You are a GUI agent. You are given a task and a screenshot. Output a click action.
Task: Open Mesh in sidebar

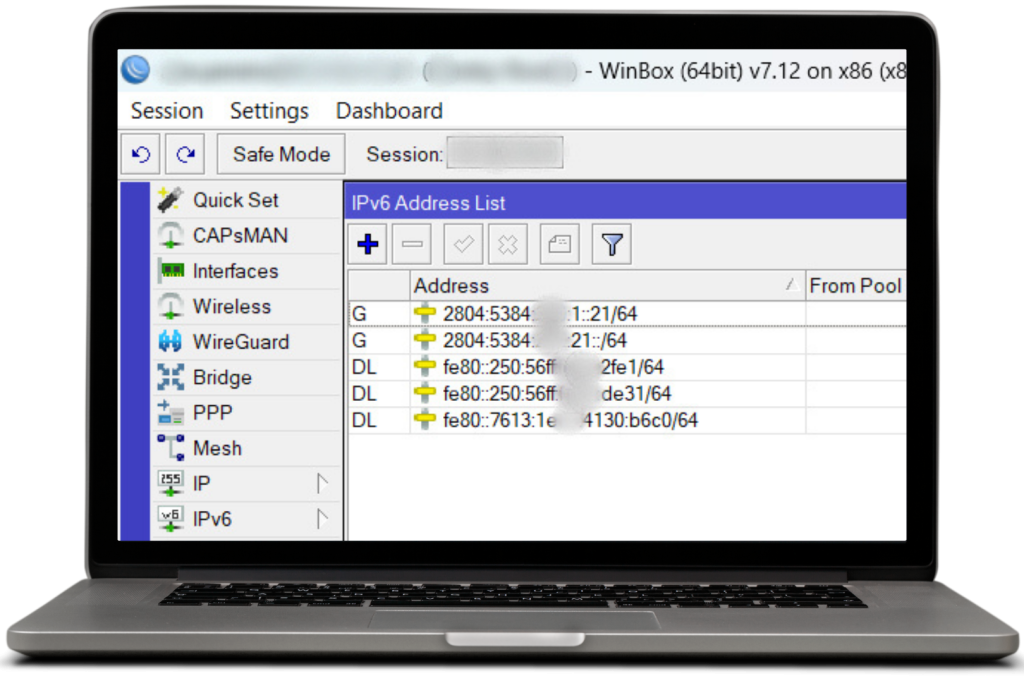[247, 448]
